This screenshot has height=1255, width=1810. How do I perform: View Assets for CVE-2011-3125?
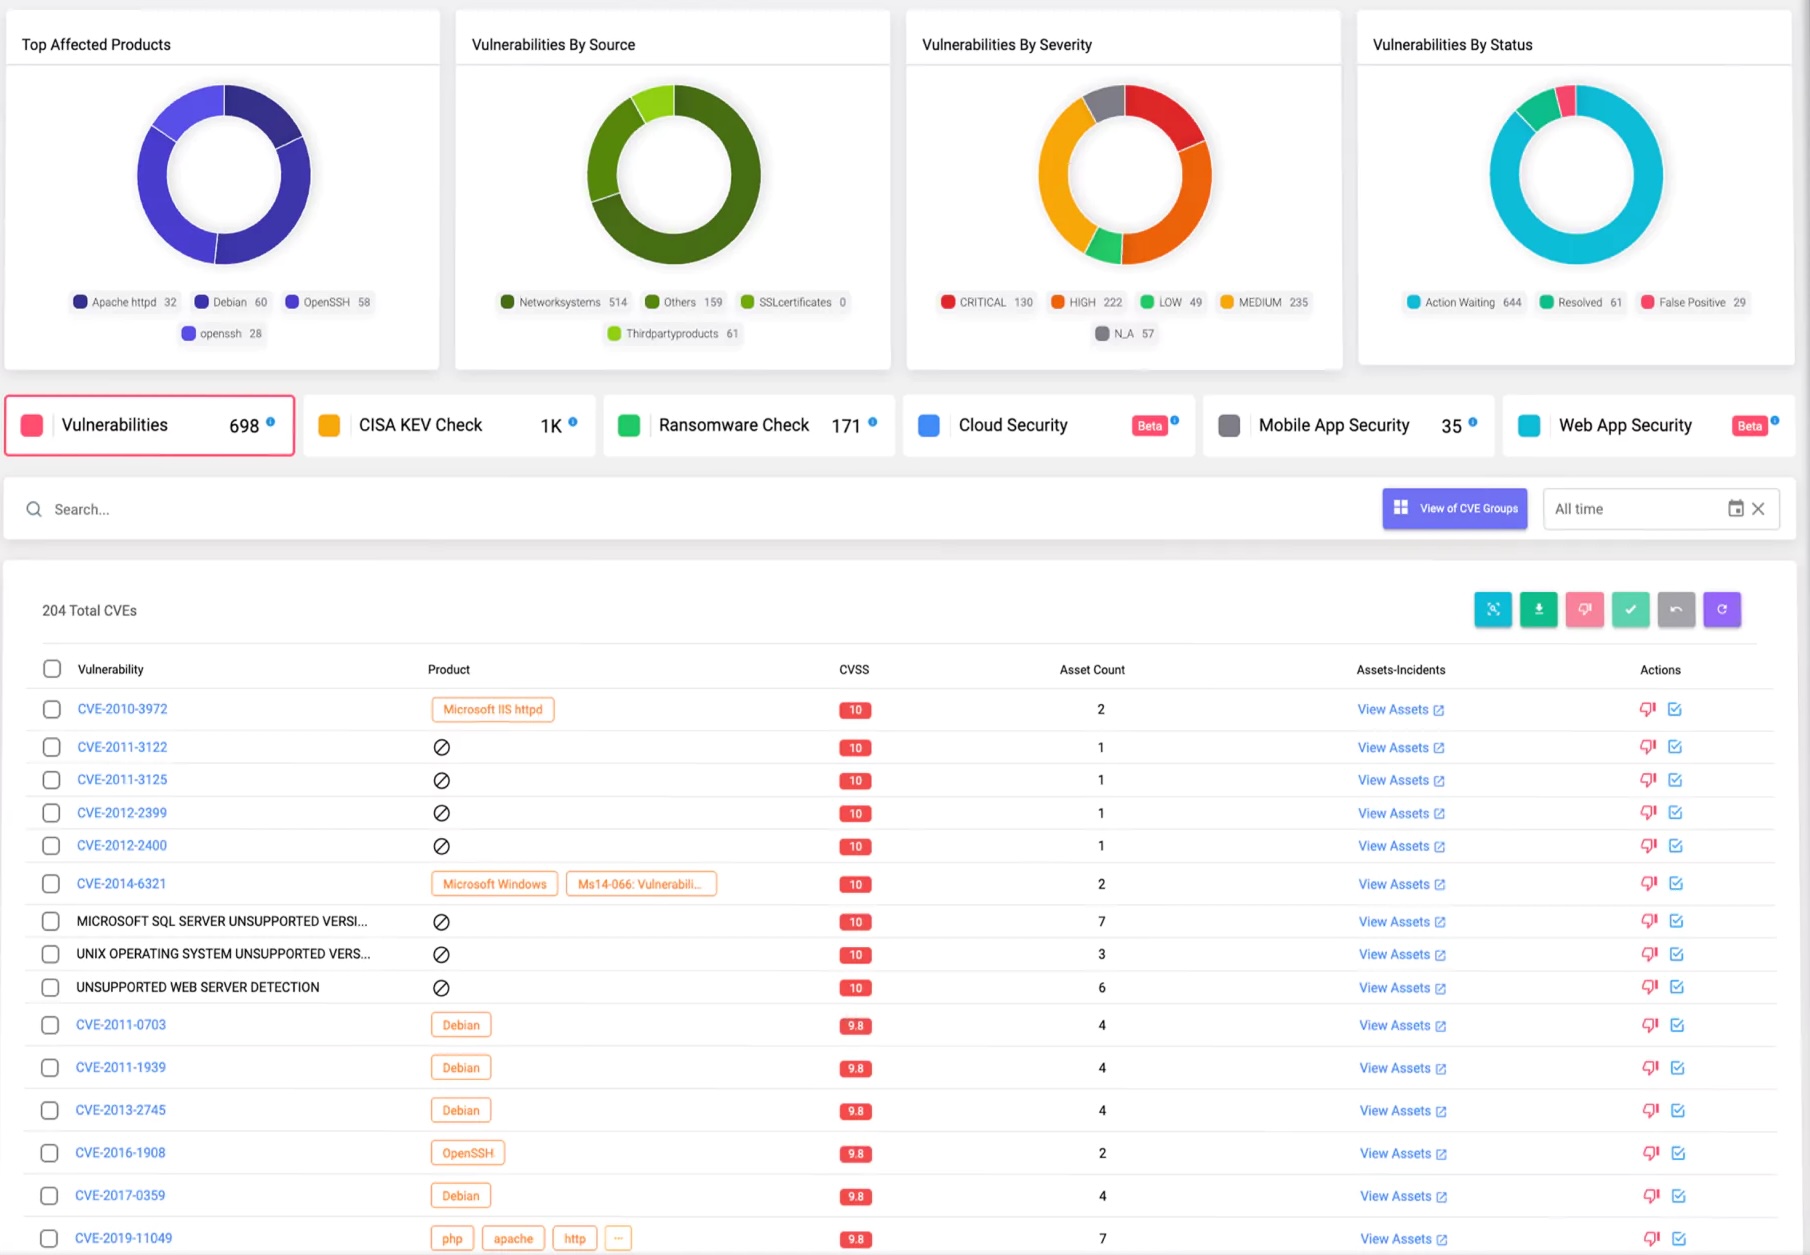pyautogui.click(x=1401, y=780)
